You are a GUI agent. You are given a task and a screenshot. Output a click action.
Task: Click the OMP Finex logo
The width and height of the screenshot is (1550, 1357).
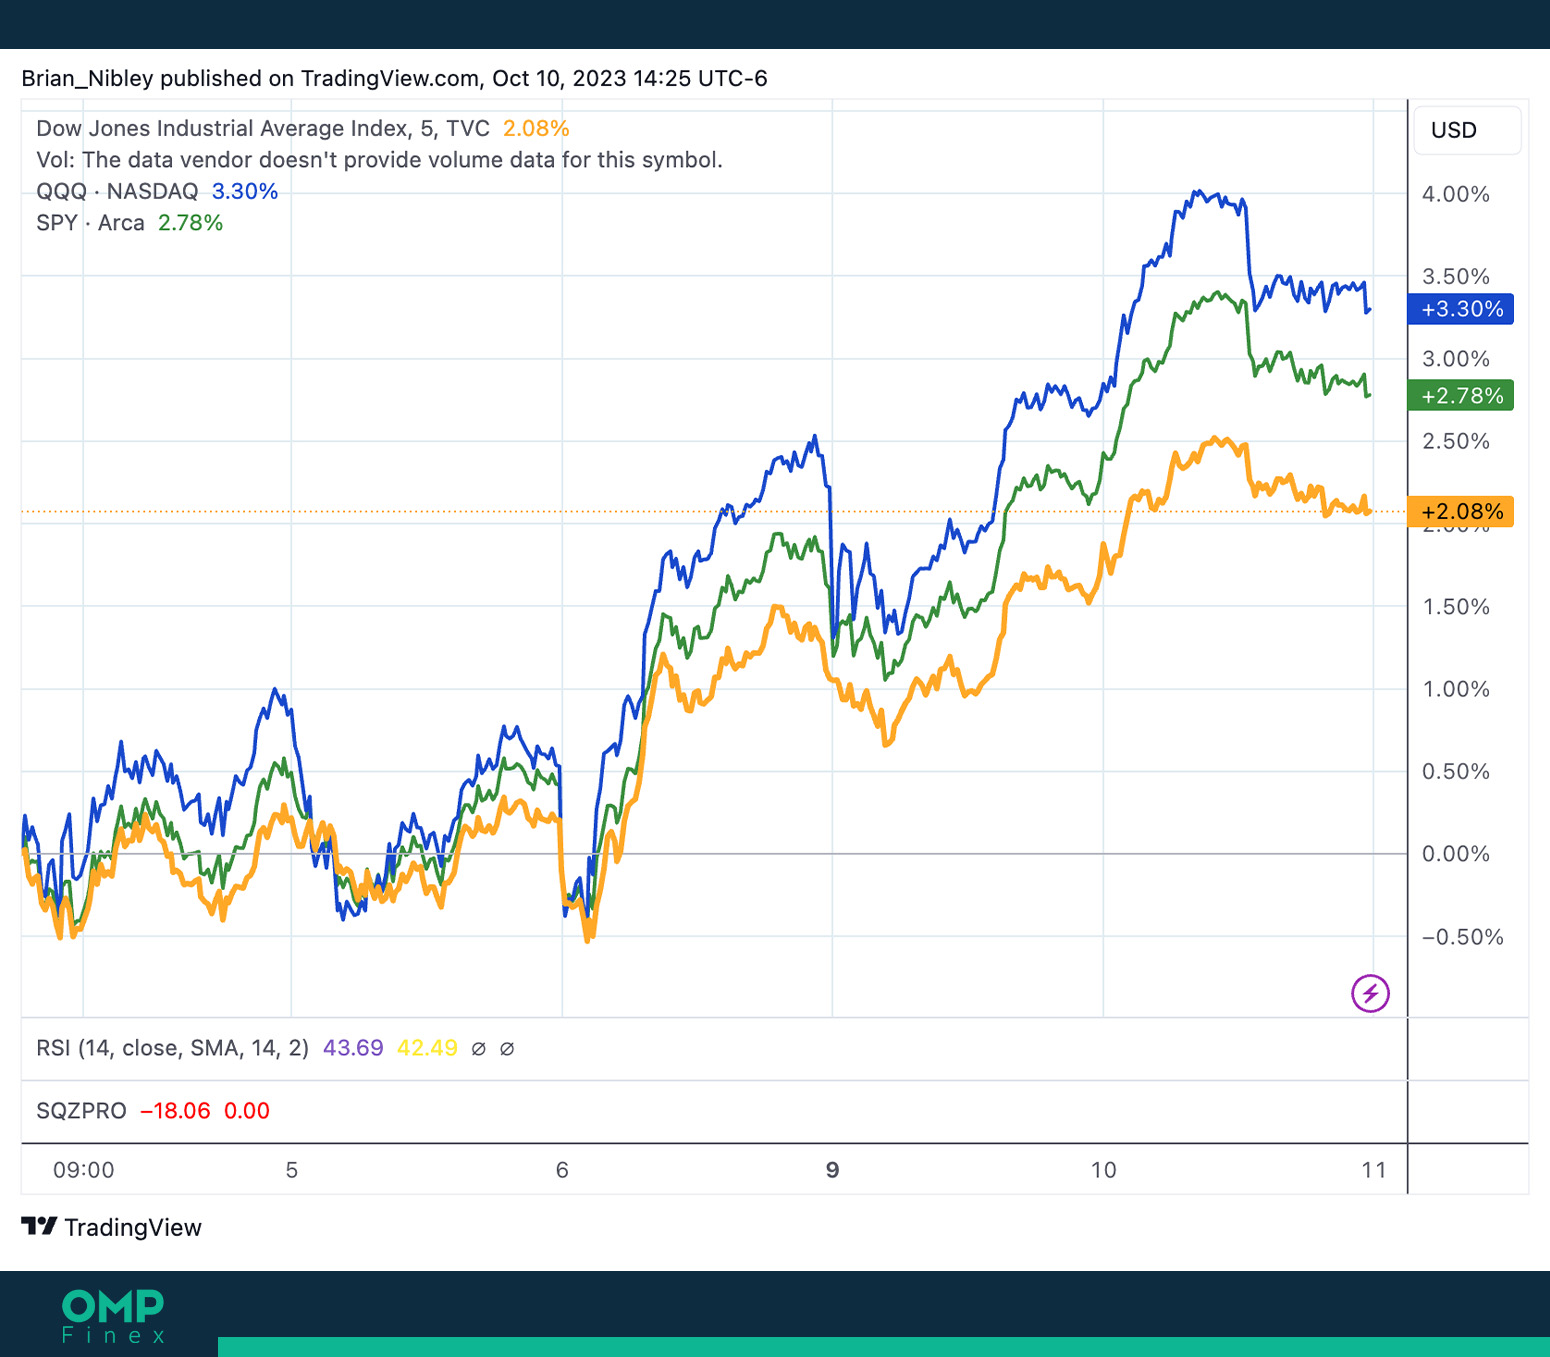(113, 1316)
